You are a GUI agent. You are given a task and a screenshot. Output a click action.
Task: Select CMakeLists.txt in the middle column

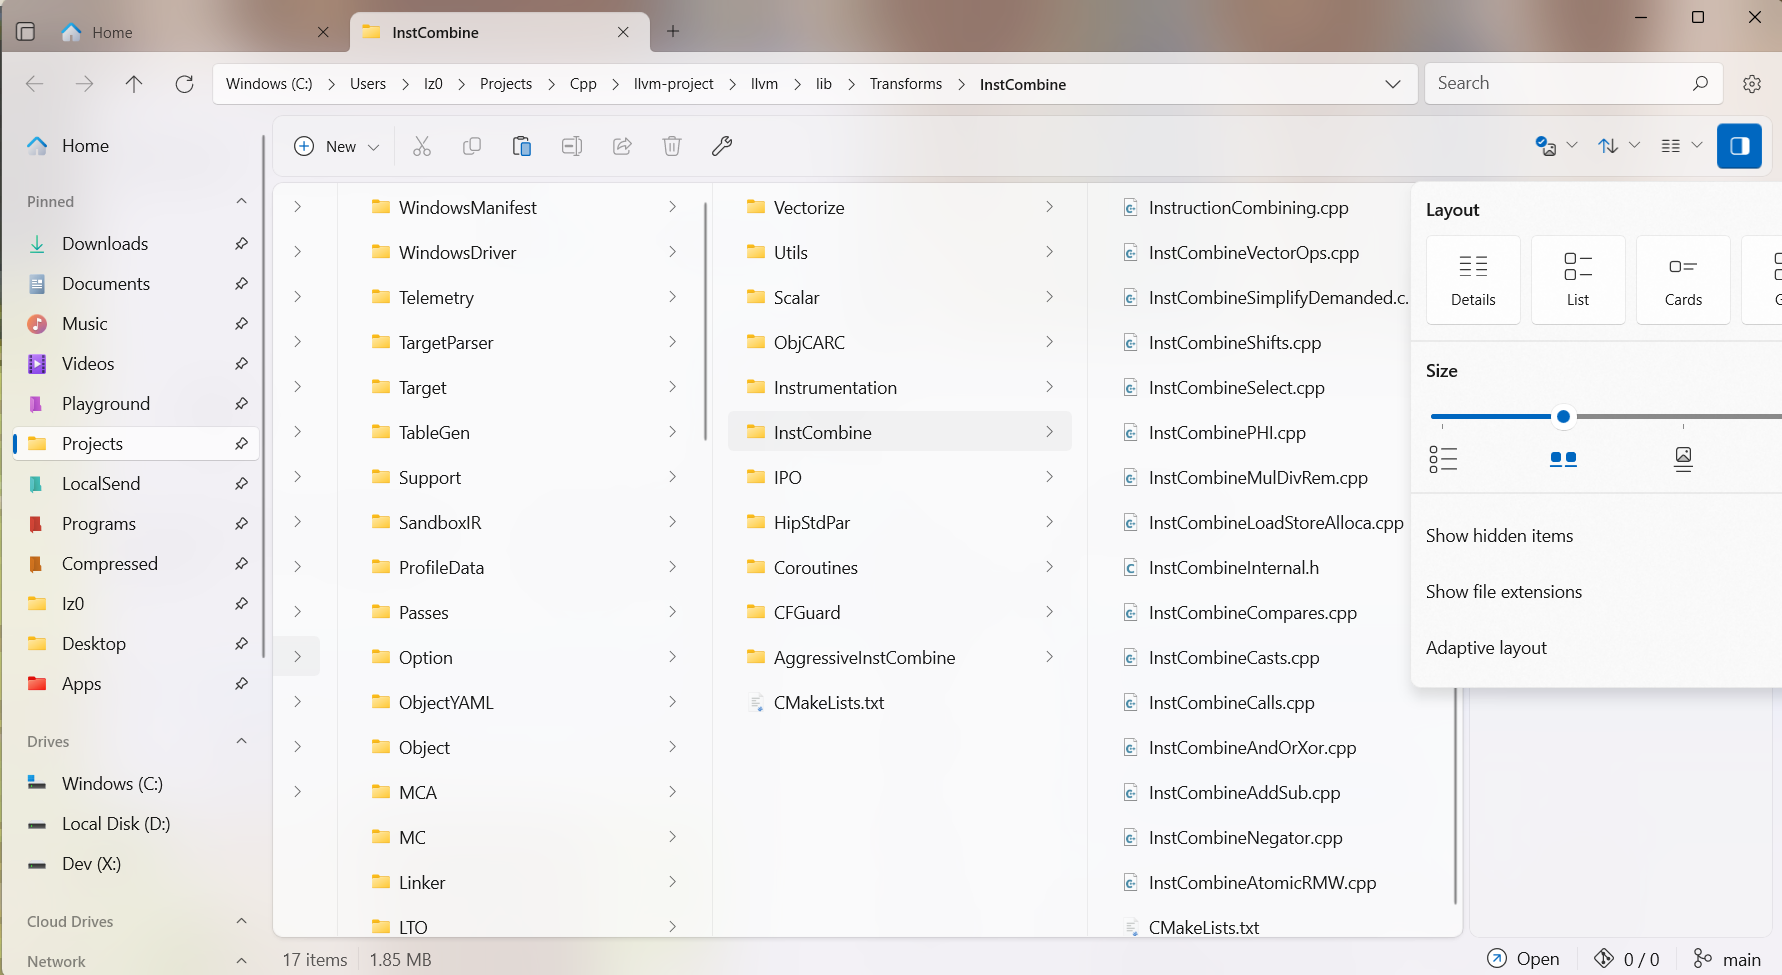click(829, 703)
